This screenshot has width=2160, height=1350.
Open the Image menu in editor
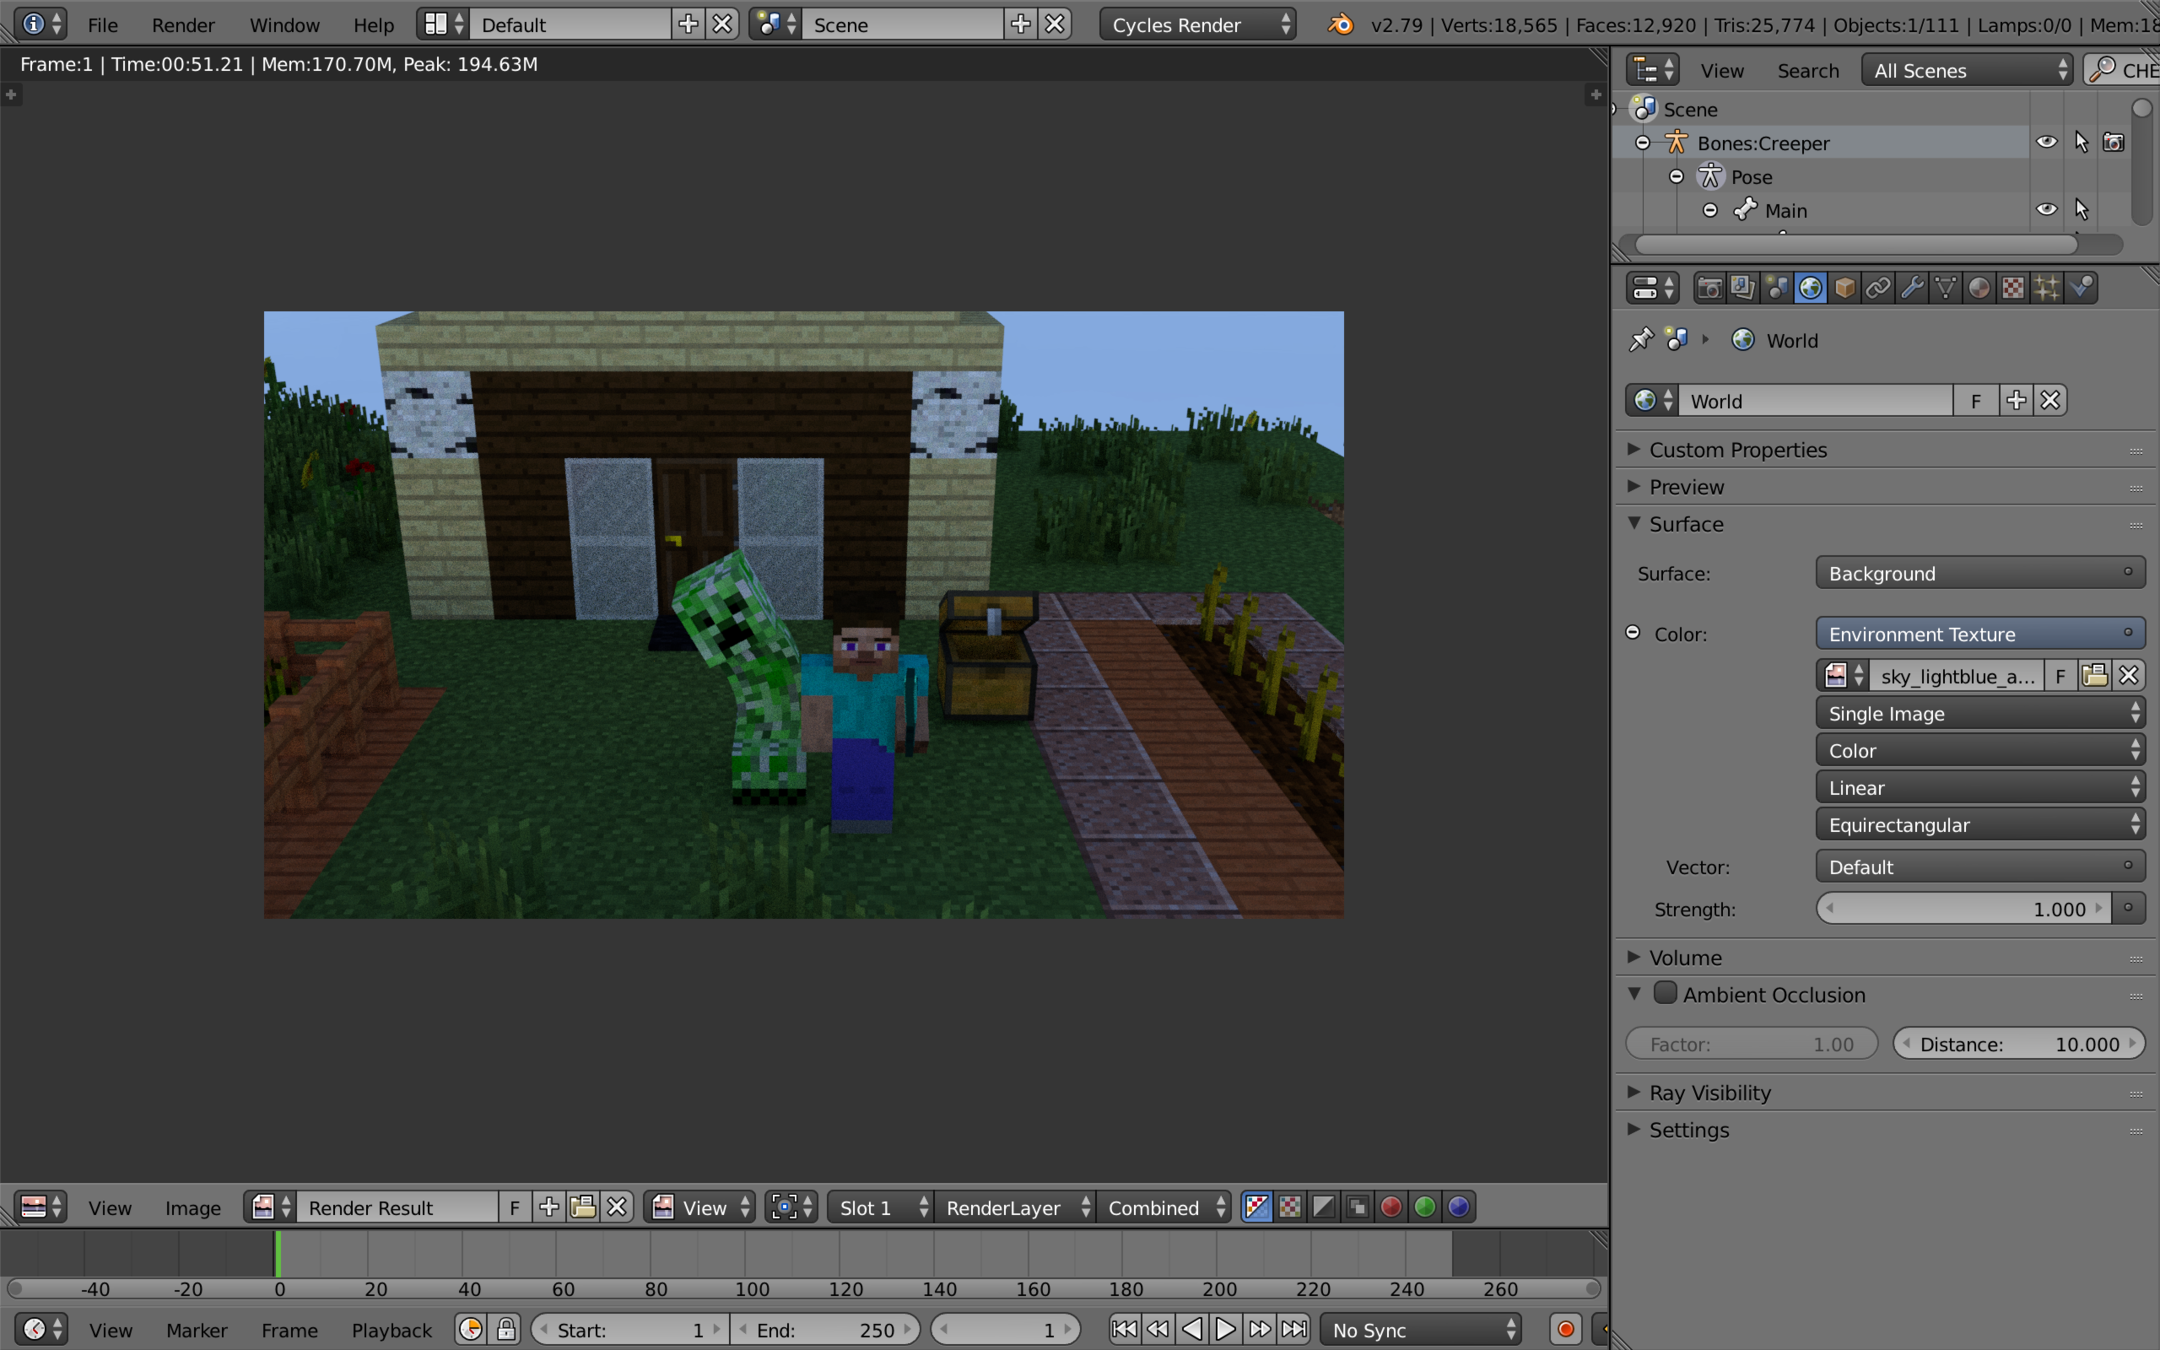click(192, 1207)
